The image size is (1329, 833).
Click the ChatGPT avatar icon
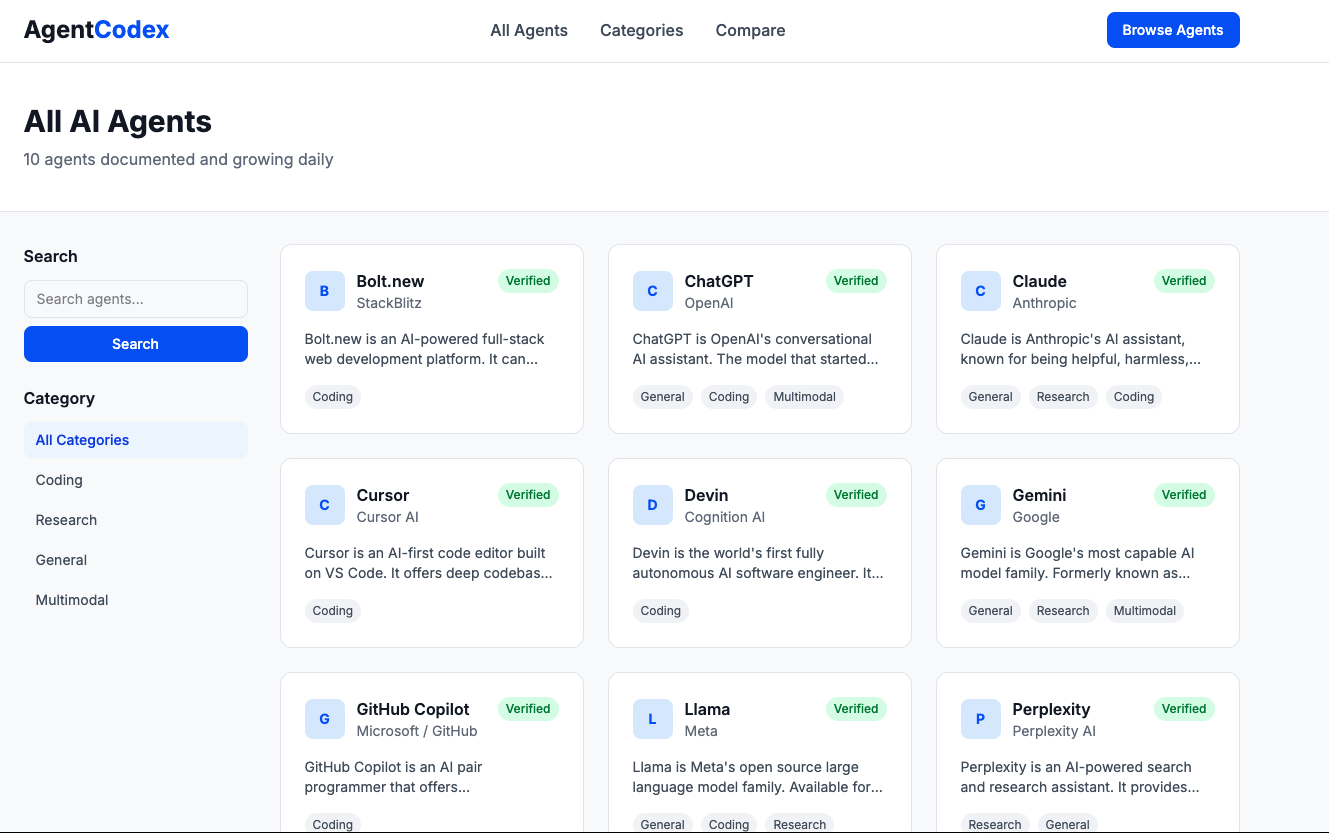pos(652,291)
